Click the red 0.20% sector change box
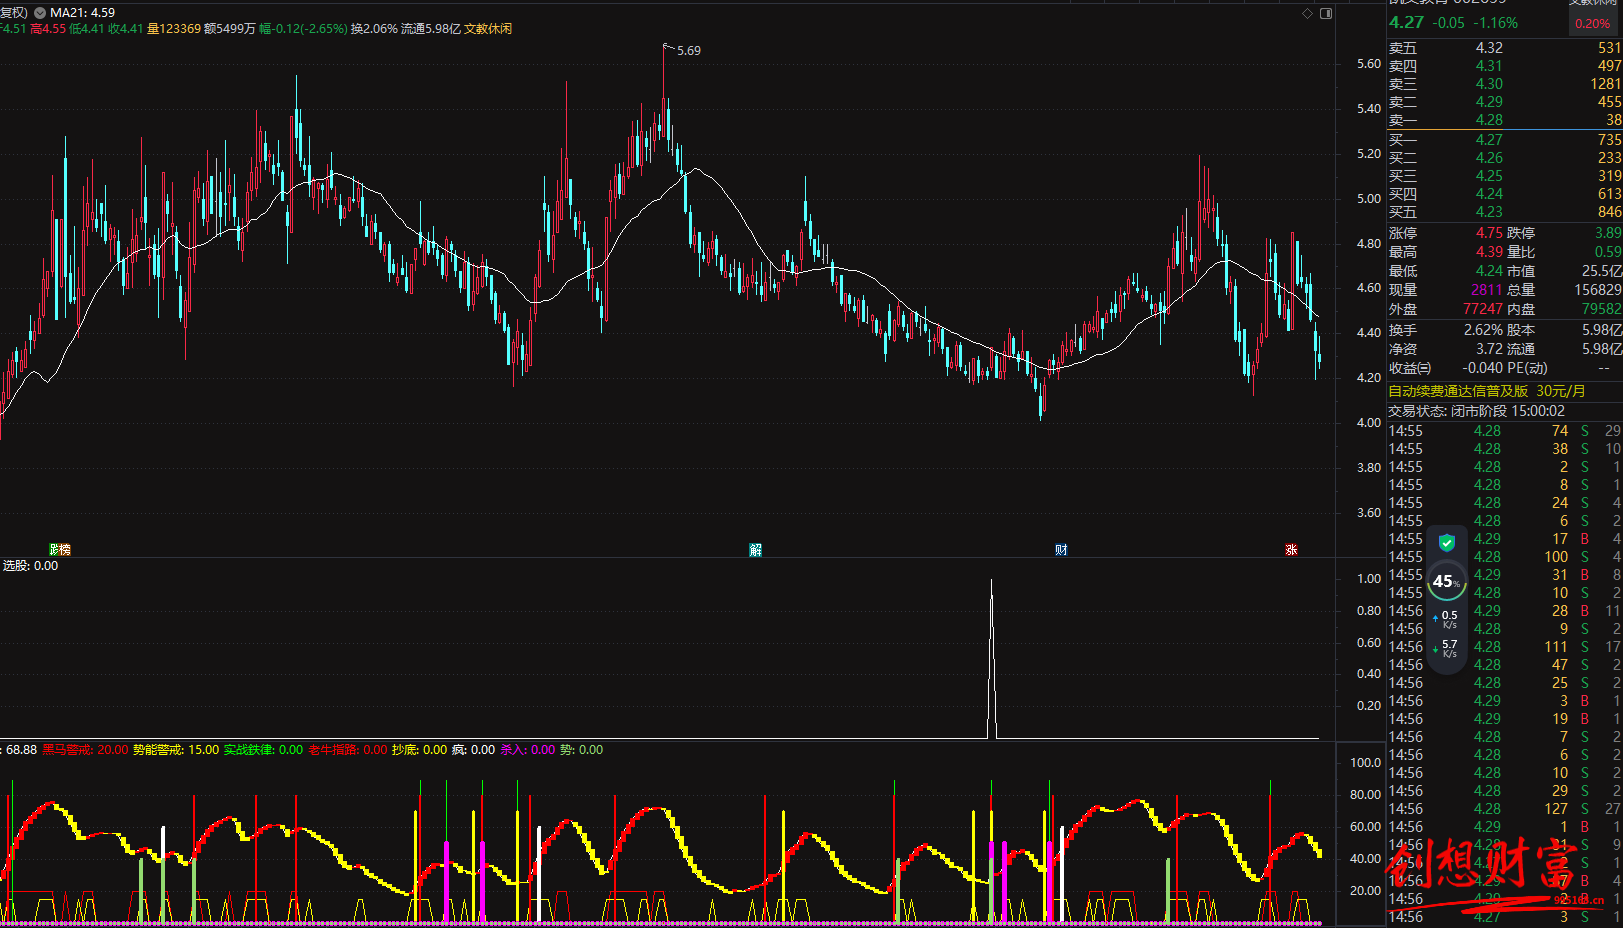 (1592, 23)
